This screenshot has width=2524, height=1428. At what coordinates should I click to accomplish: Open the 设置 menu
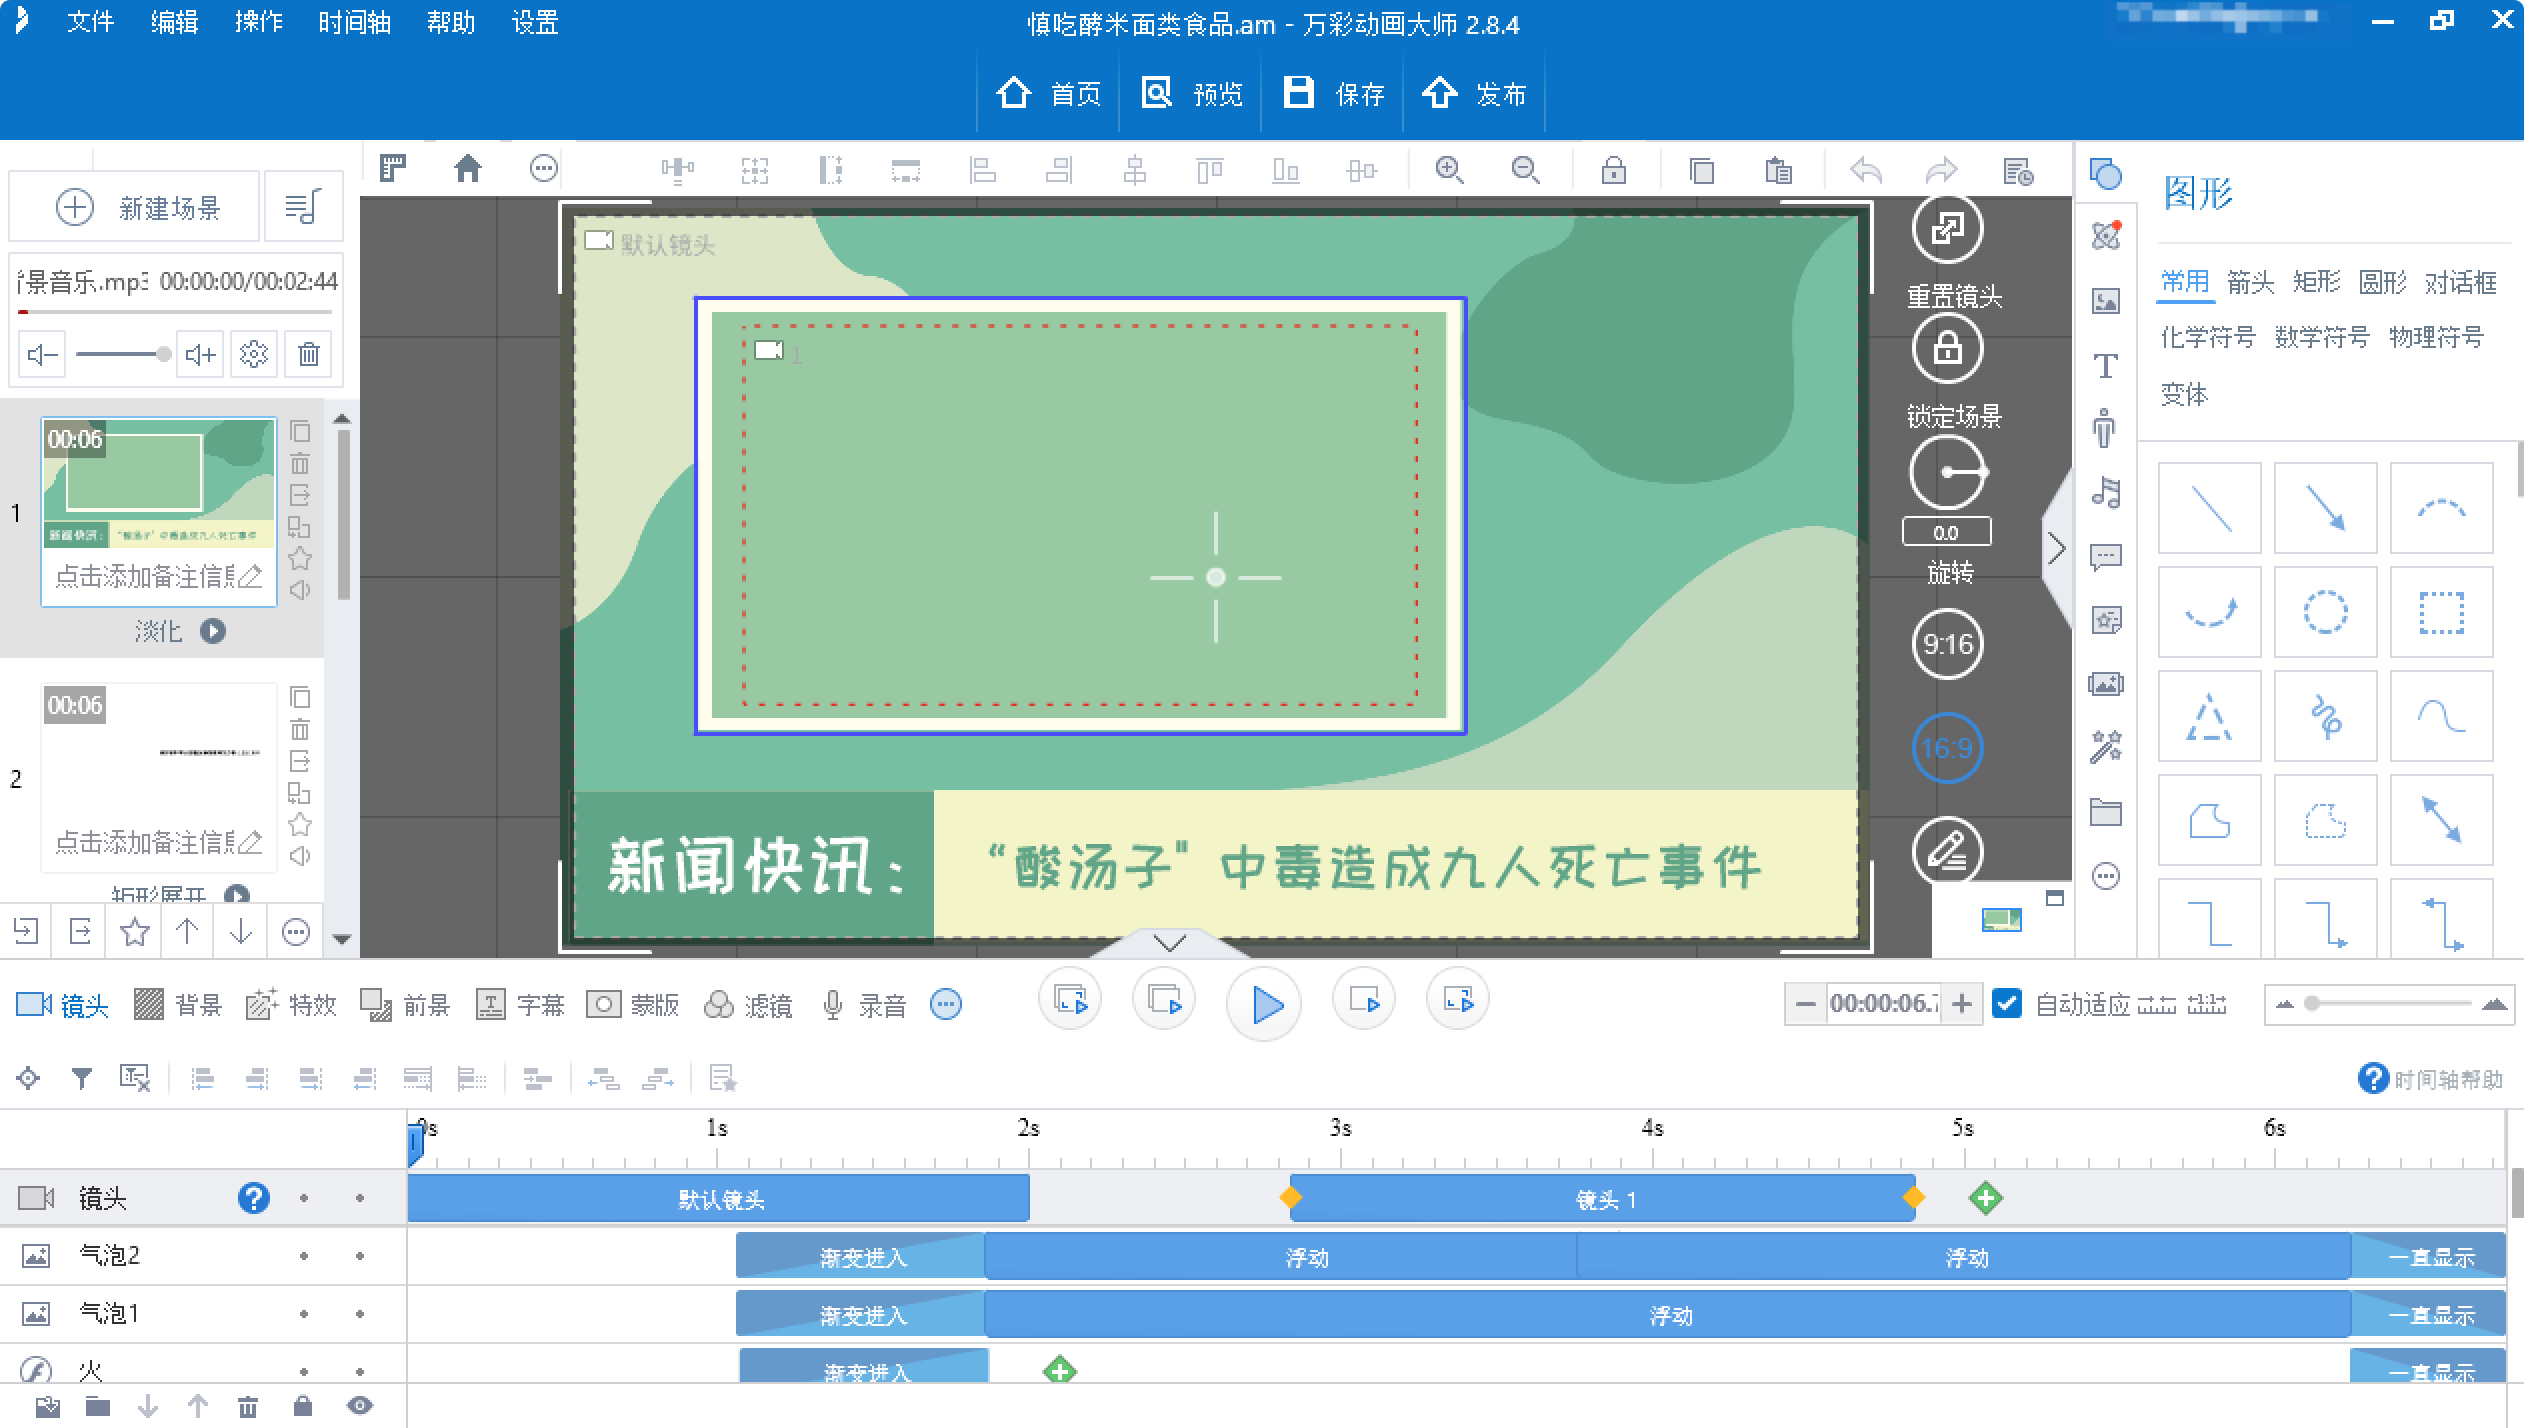[534, 22]
